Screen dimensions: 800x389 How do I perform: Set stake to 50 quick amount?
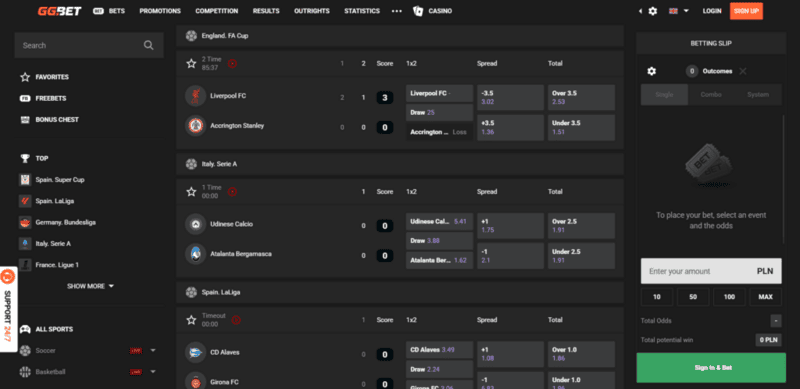coord(693,297)
